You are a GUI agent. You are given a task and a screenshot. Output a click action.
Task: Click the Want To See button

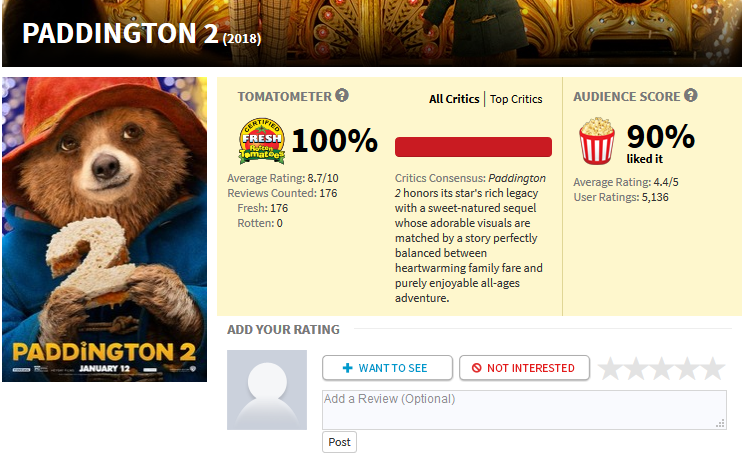pos(387,368)
